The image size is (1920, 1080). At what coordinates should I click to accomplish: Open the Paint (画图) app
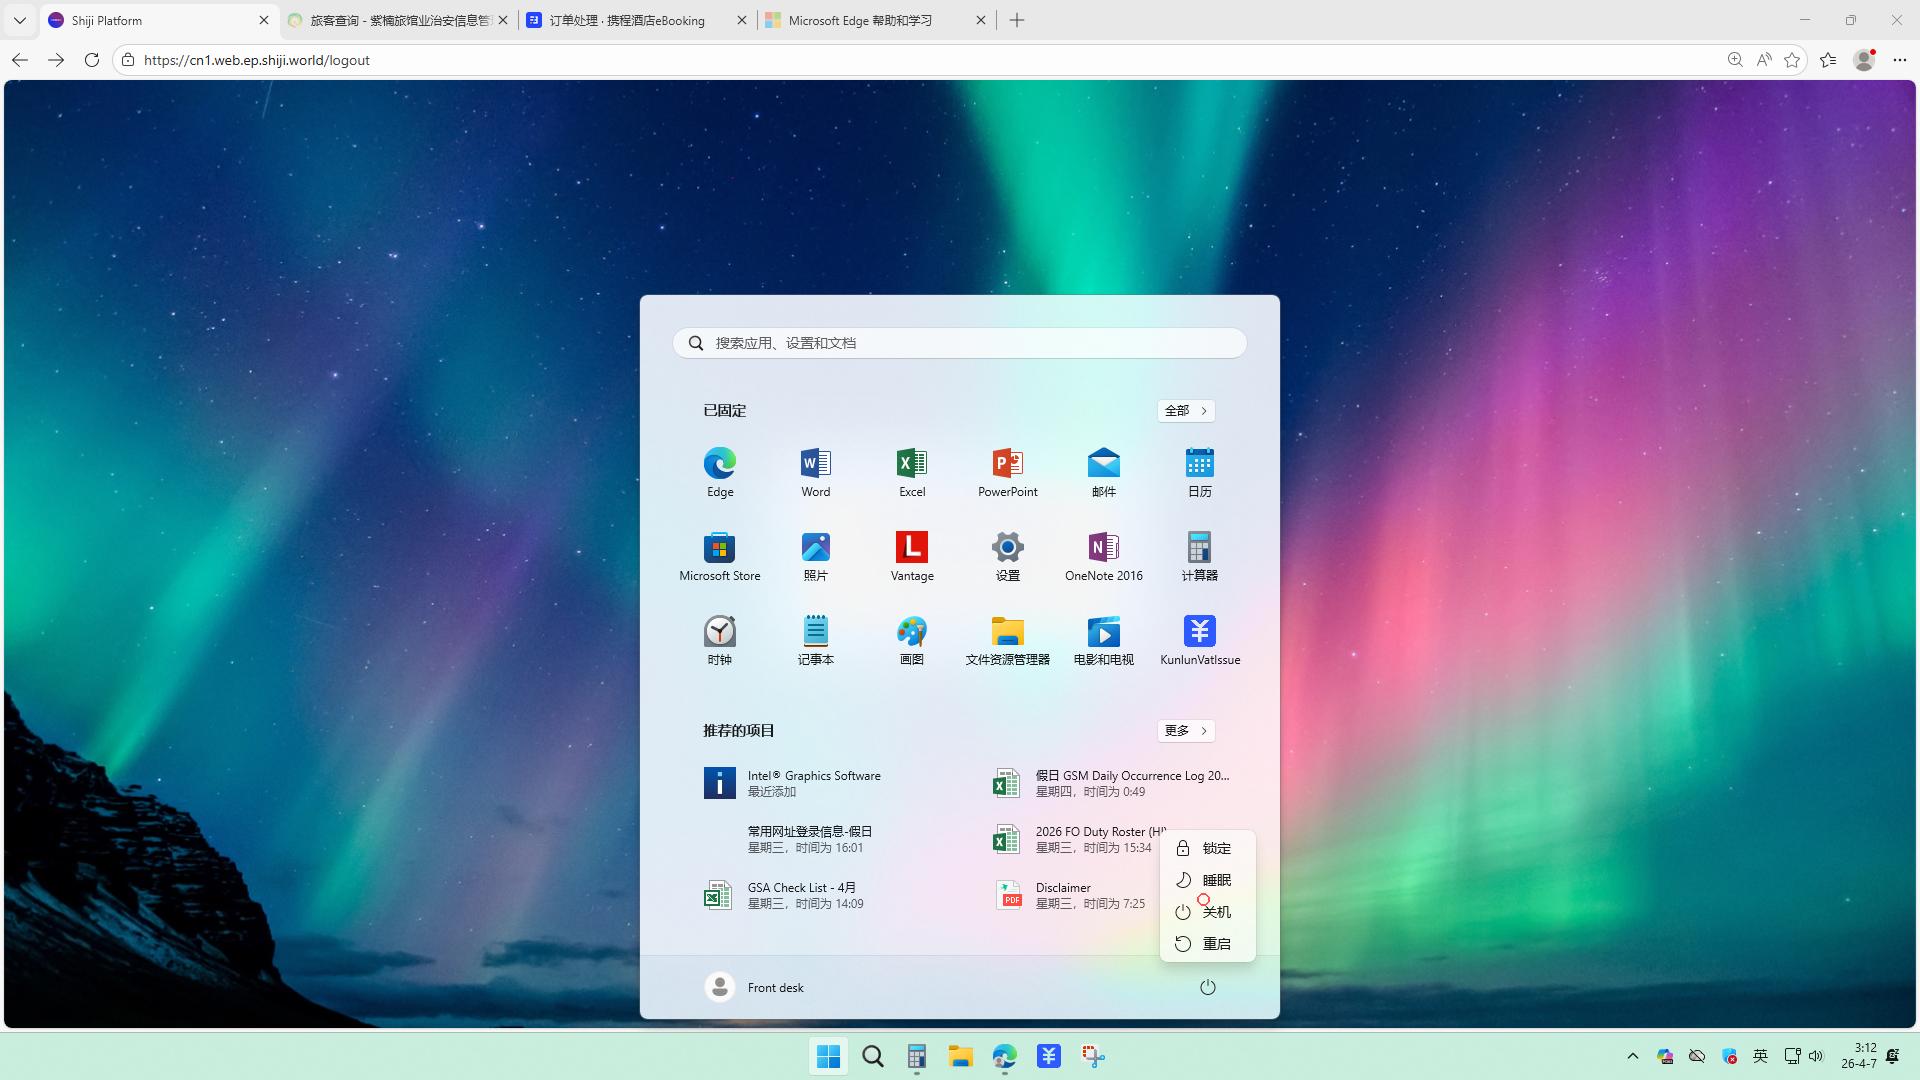click(x=911, y=640)
